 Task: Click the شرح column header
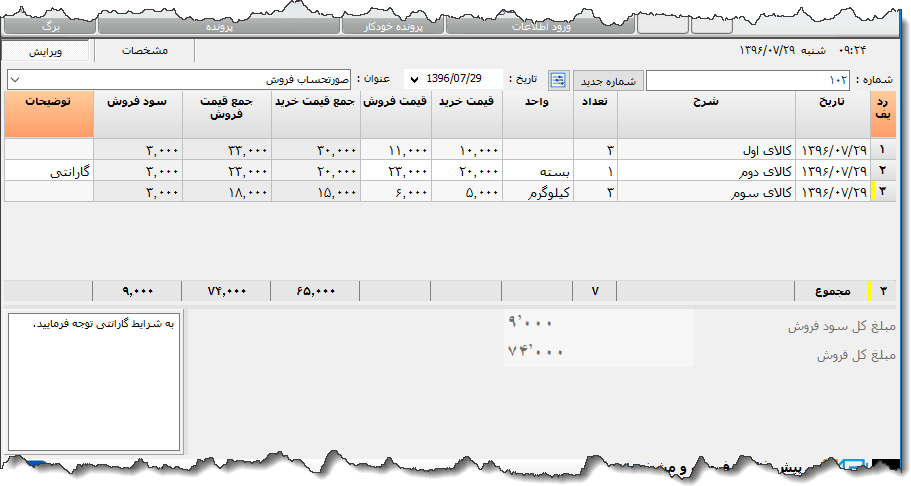click(706, 114)
